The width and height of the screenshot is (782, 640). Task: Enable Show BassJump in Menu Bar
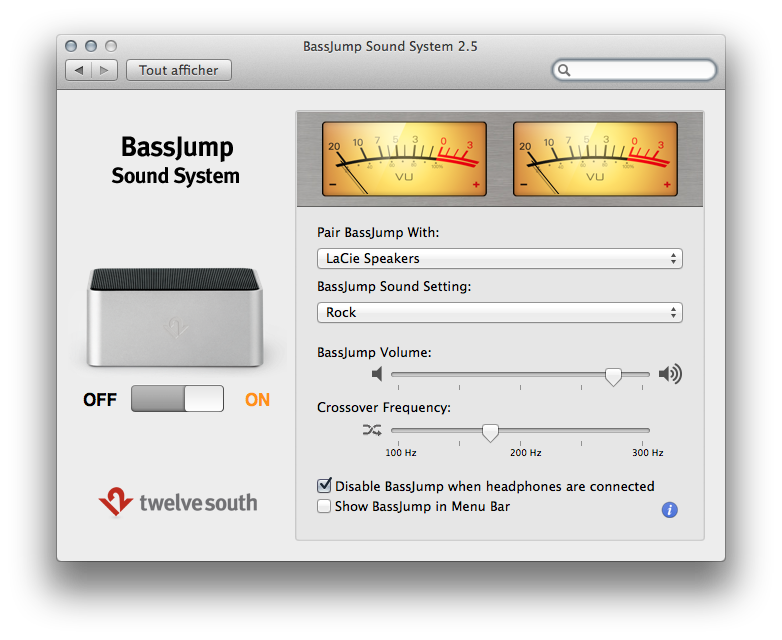(x=324, y=506)
